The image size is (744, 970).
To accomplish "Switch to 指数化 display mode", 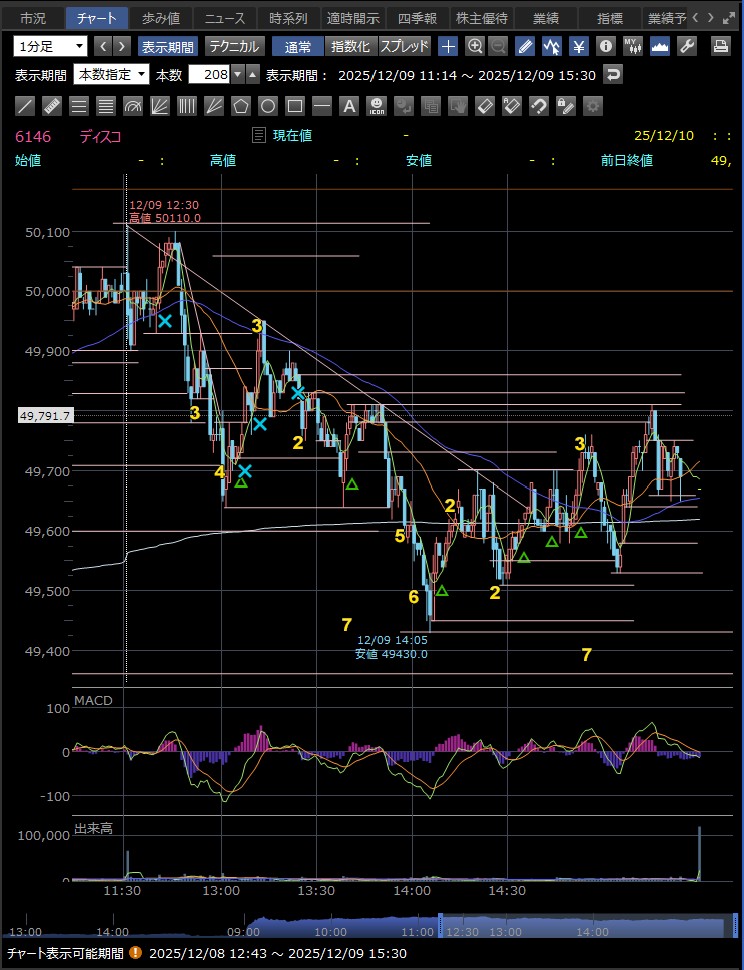I will (350, 46).
